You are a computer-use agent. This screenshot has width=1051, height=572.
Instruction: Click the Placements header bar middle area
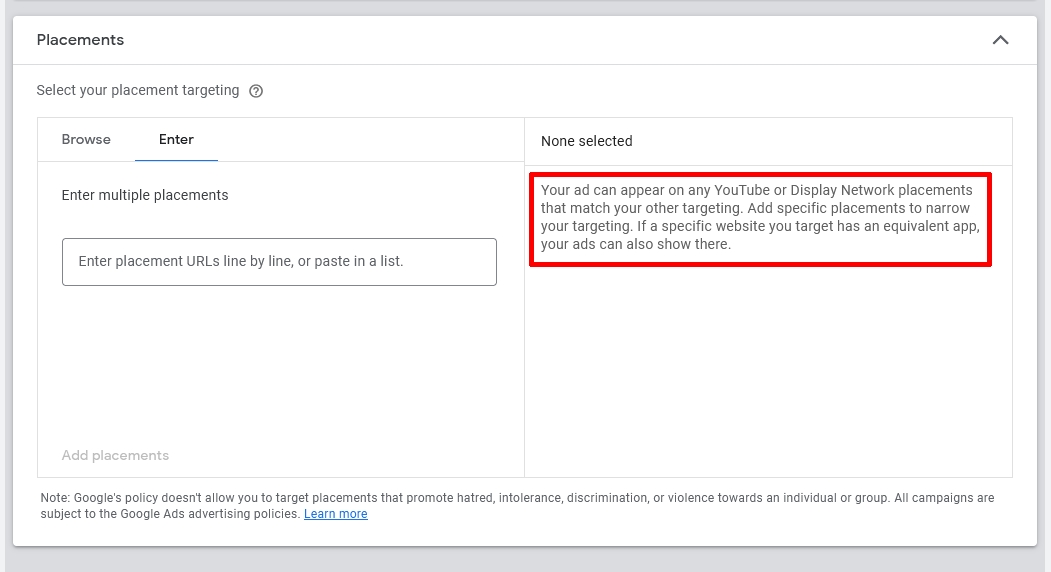point(525,40)
